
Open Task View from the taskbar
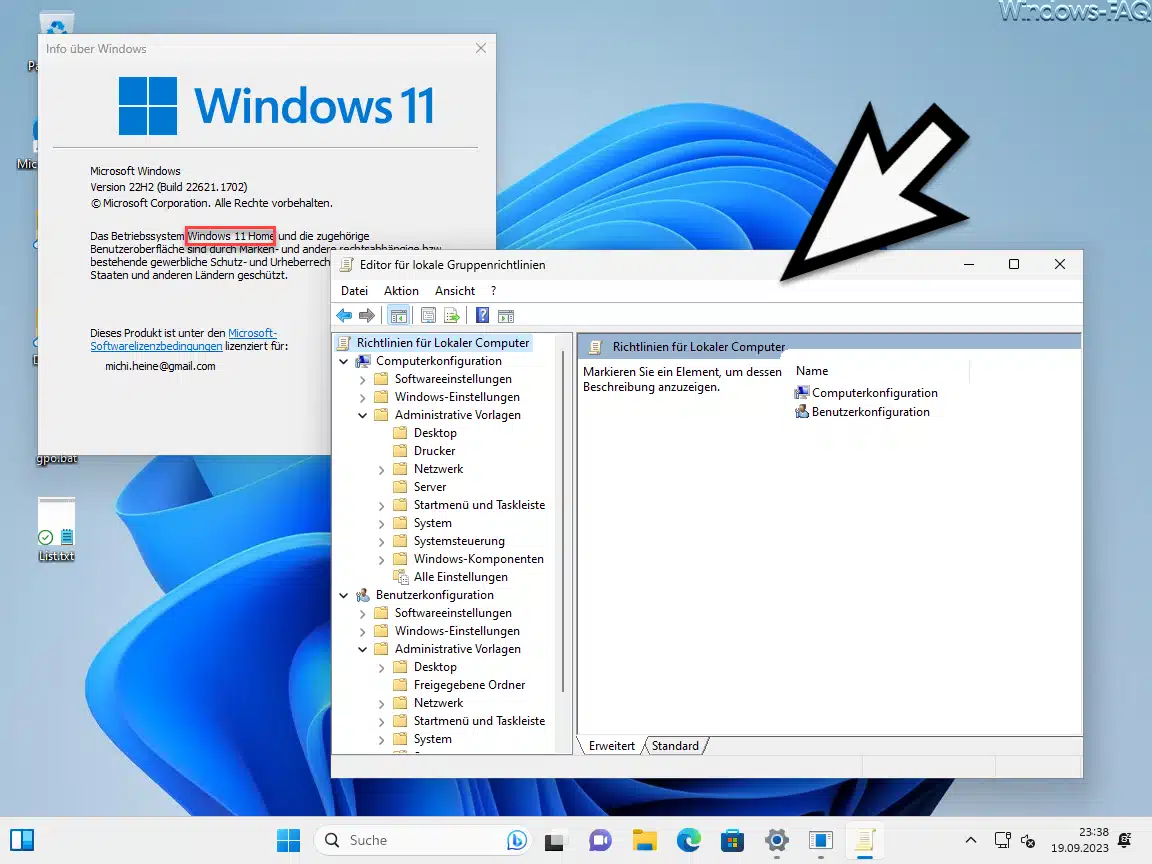555,840
